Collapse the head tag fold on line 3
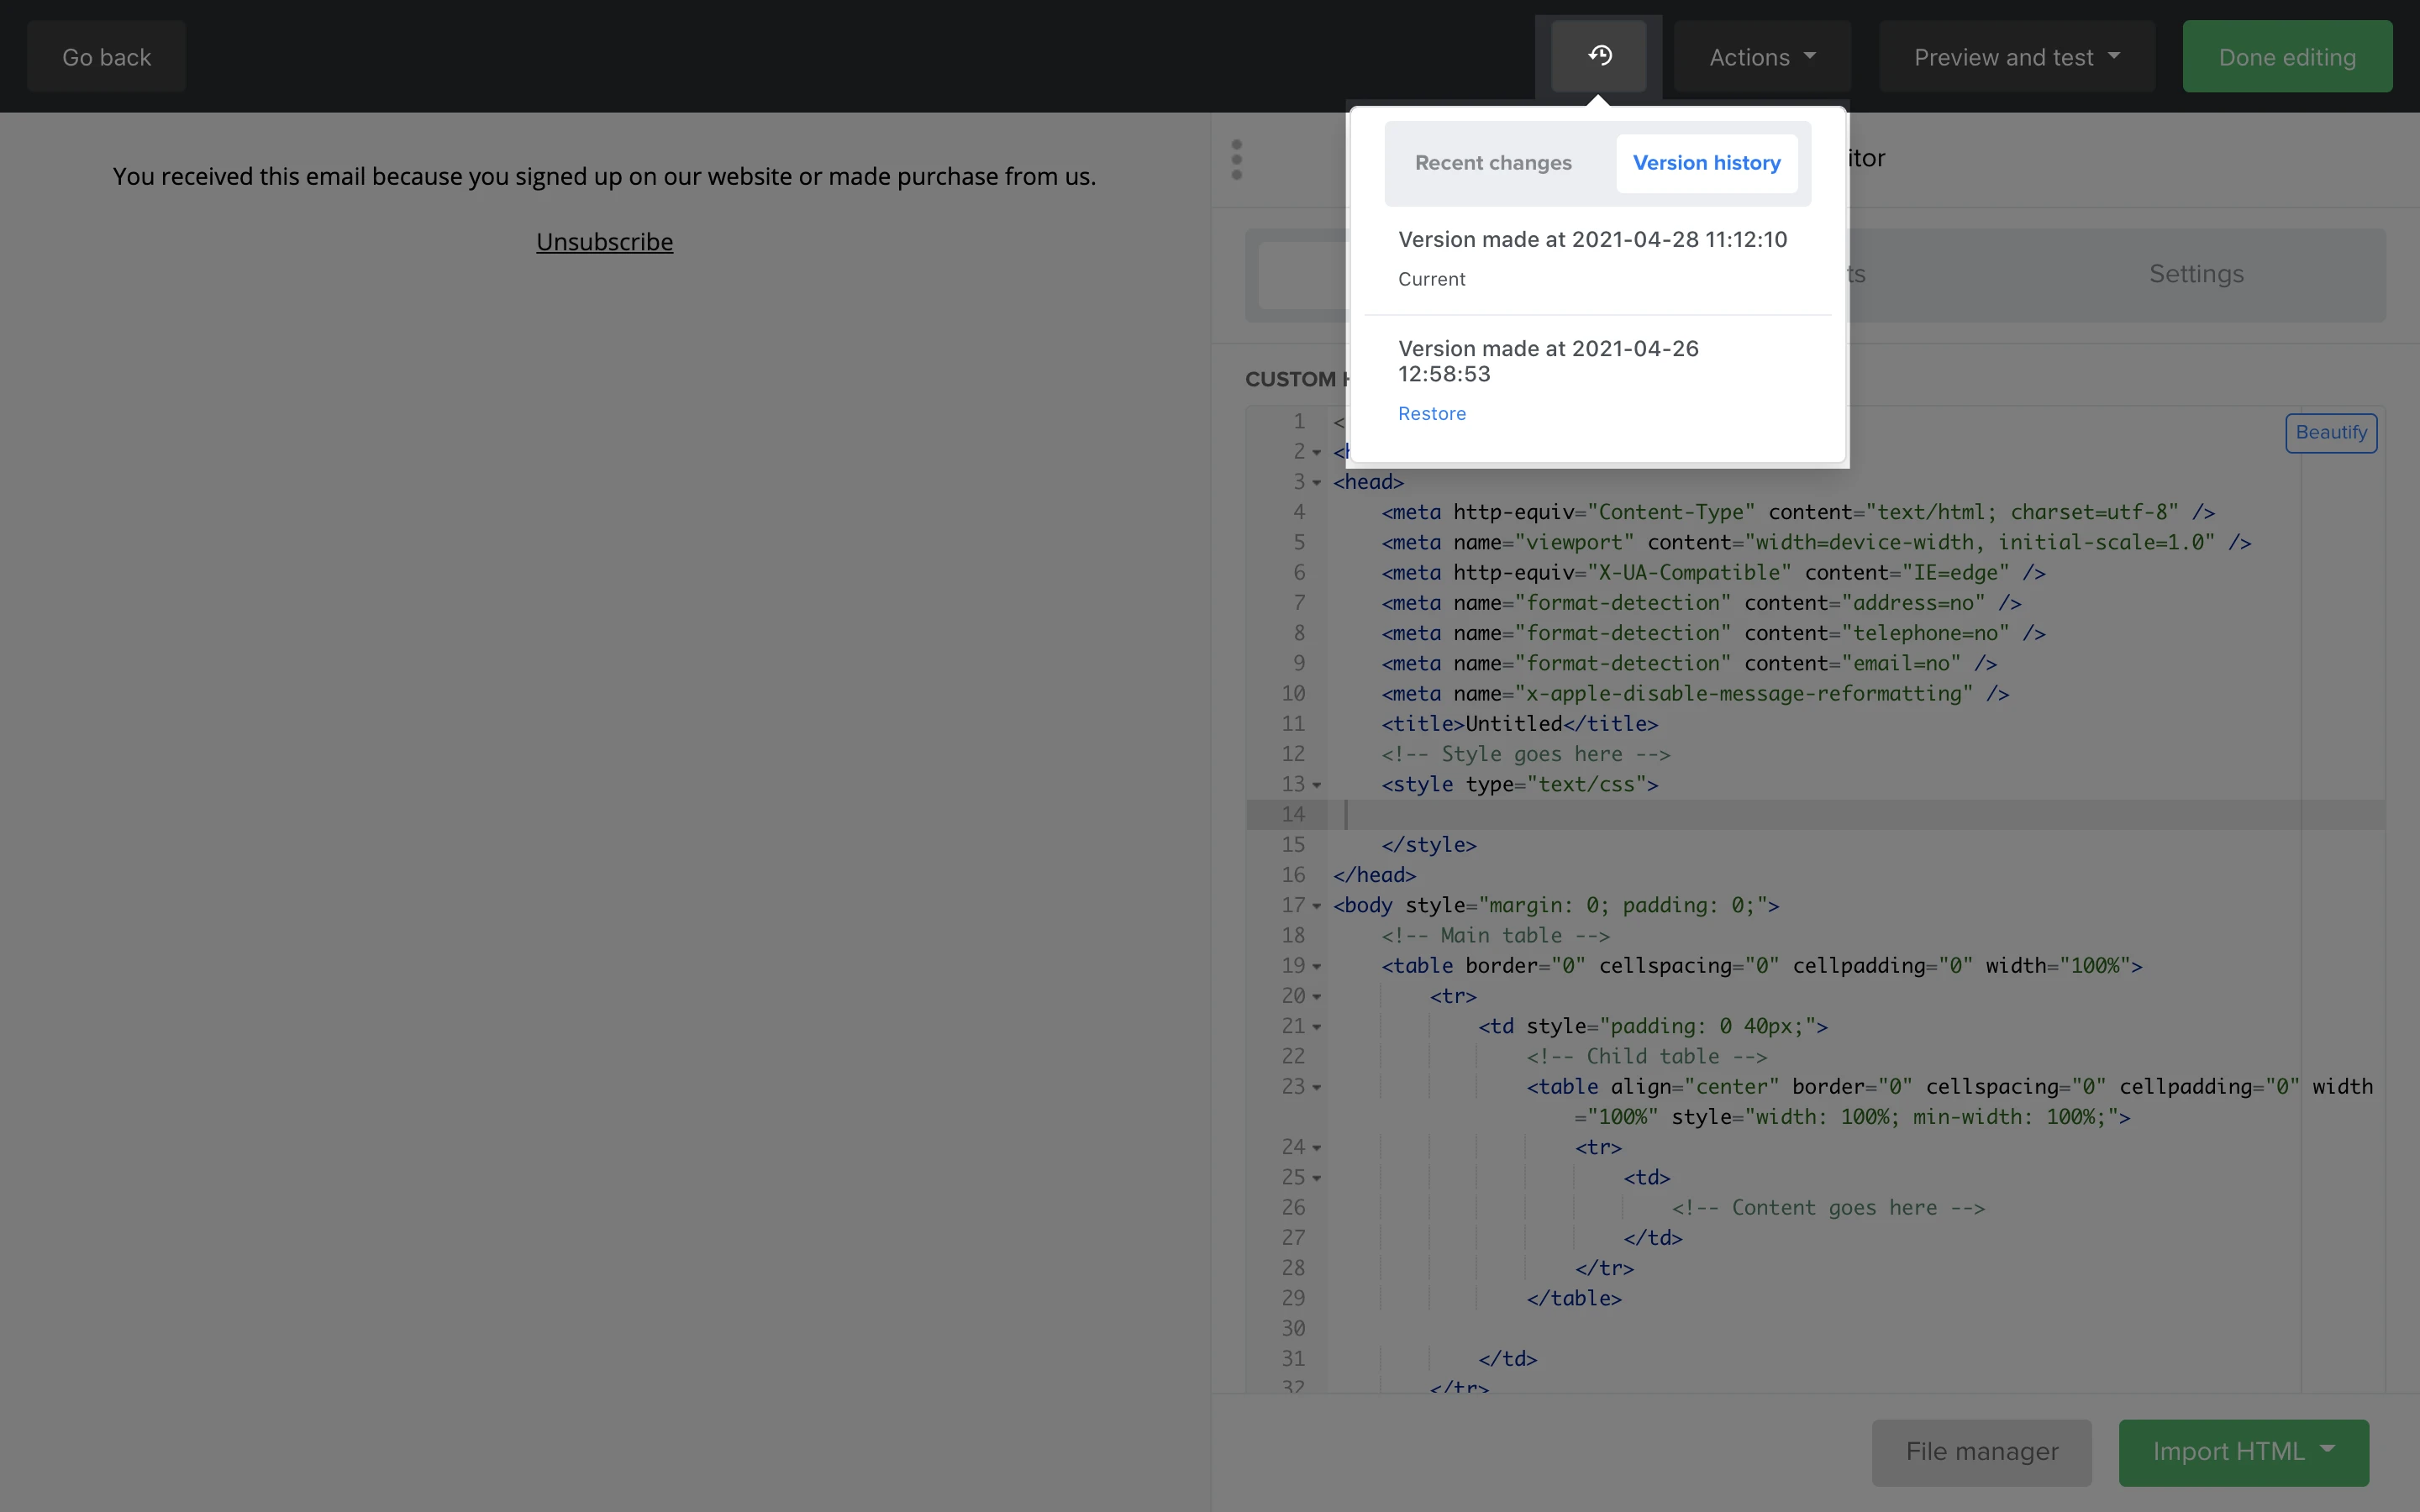Viewport: 2420px width, 1512px height. pos(1317,483)
